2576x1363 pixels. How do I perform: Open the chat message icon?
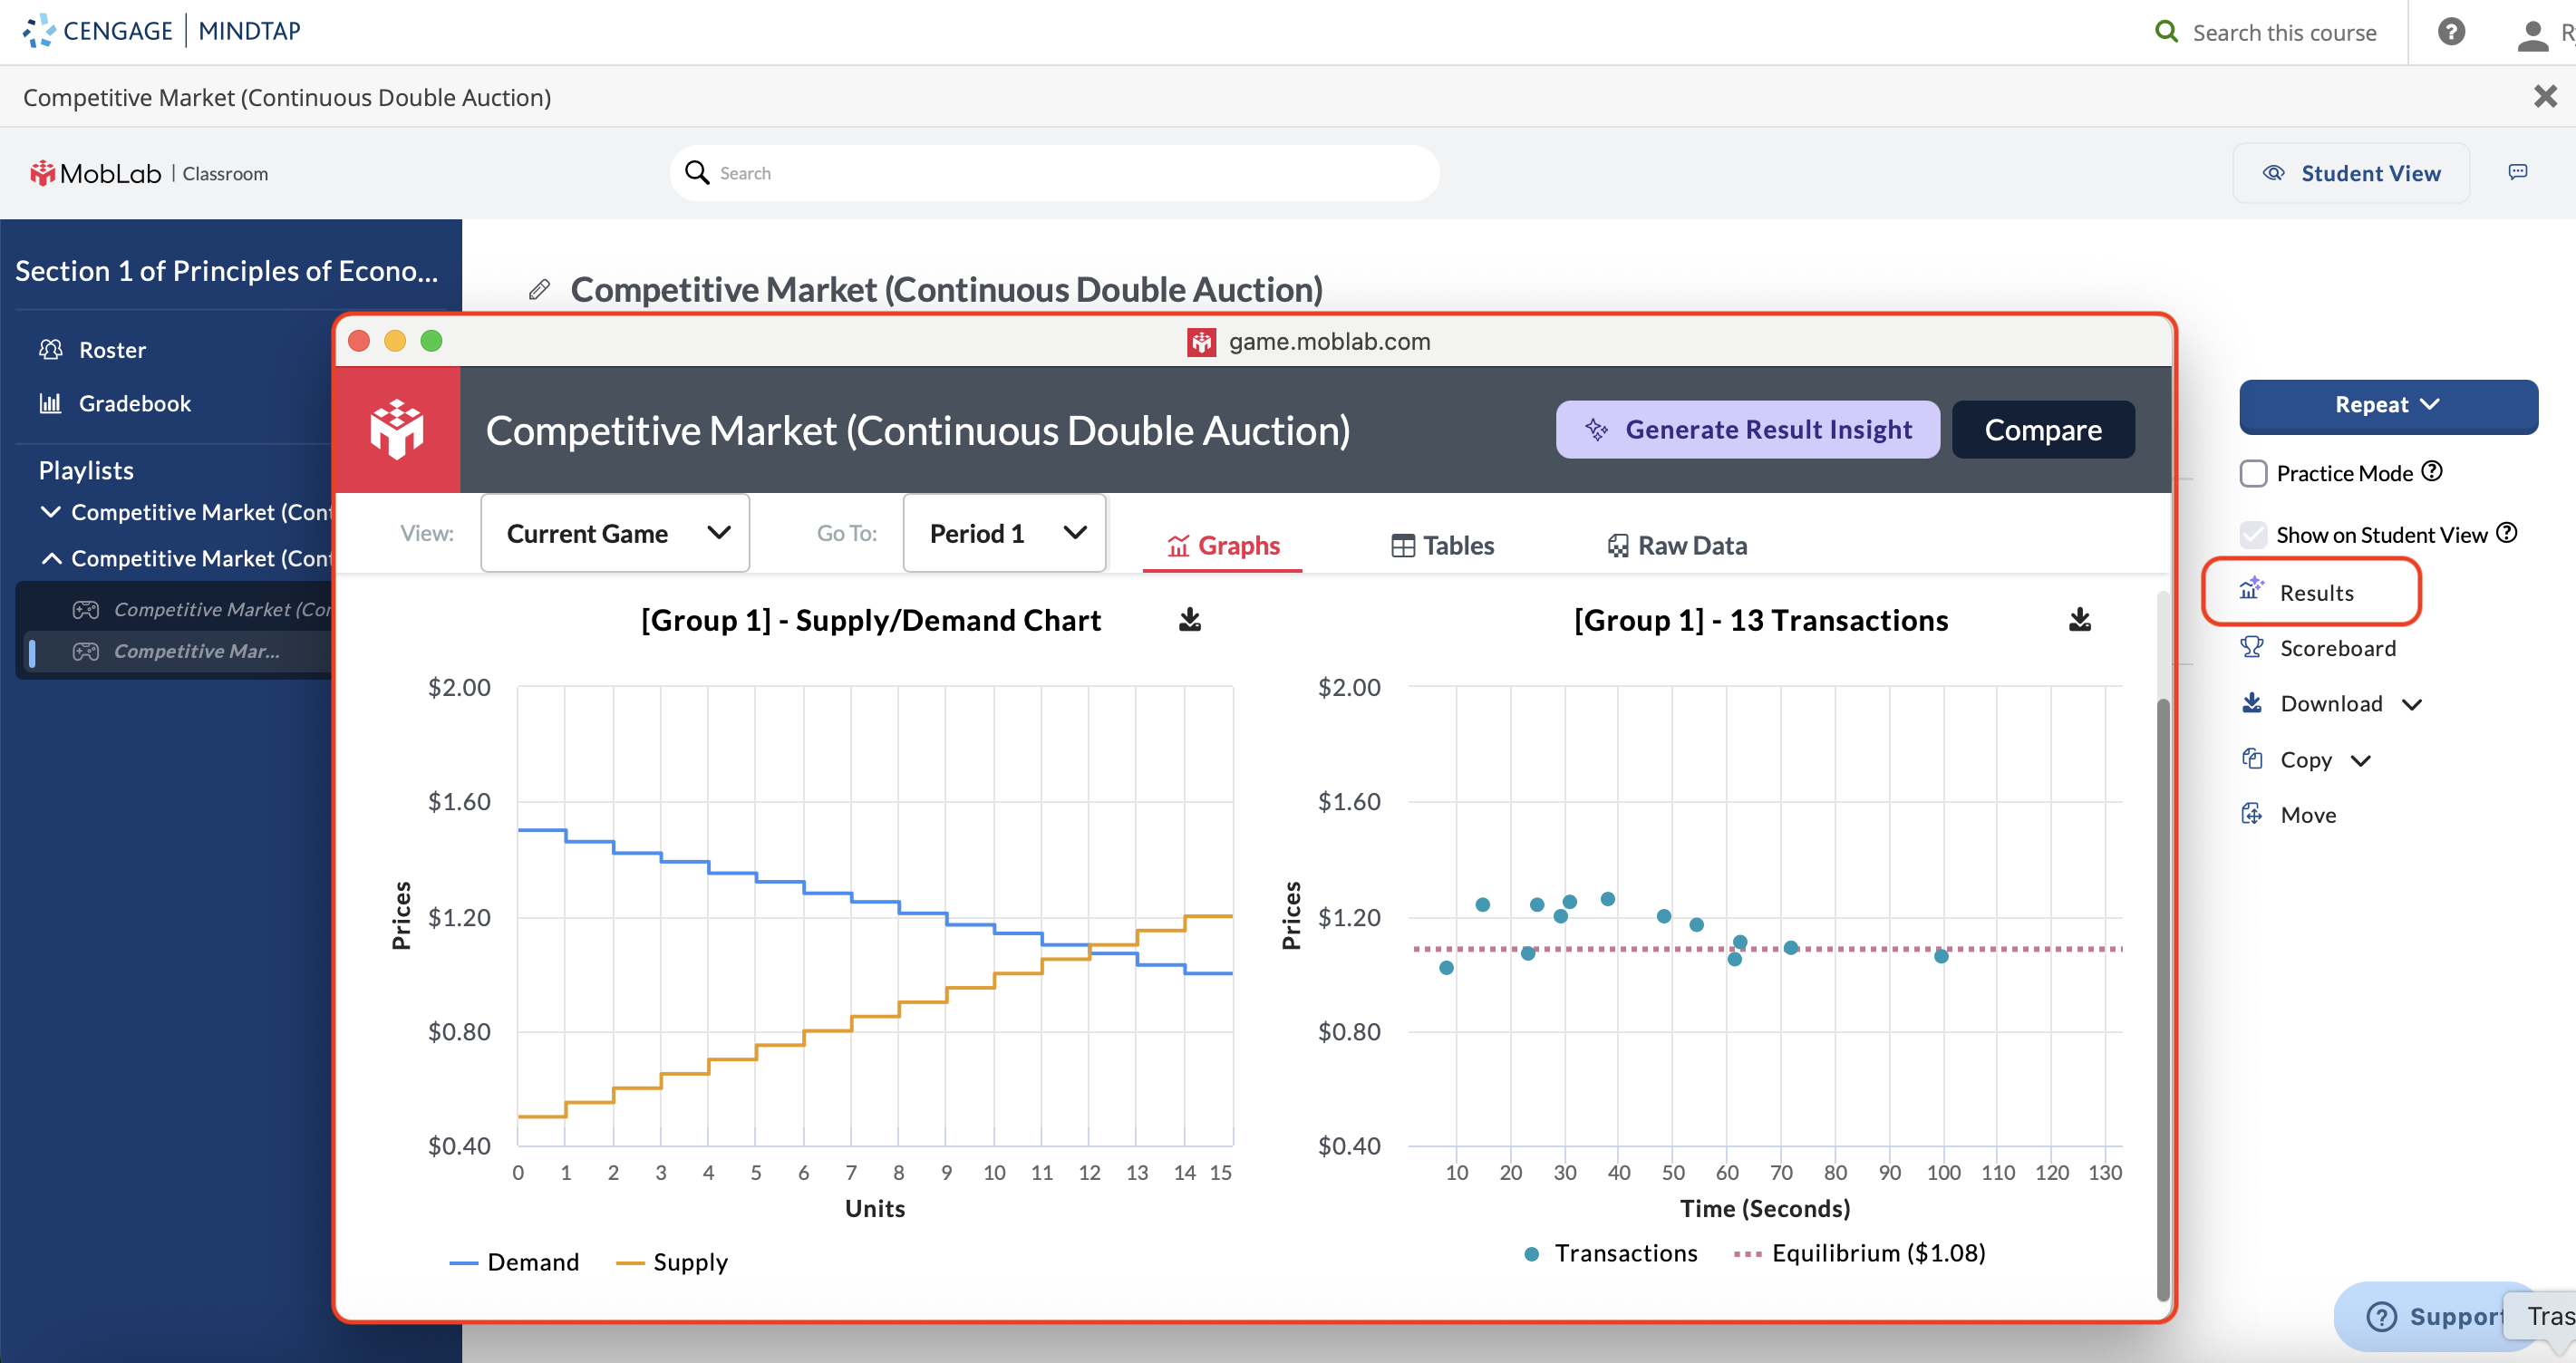click(x=2518, y=172)
